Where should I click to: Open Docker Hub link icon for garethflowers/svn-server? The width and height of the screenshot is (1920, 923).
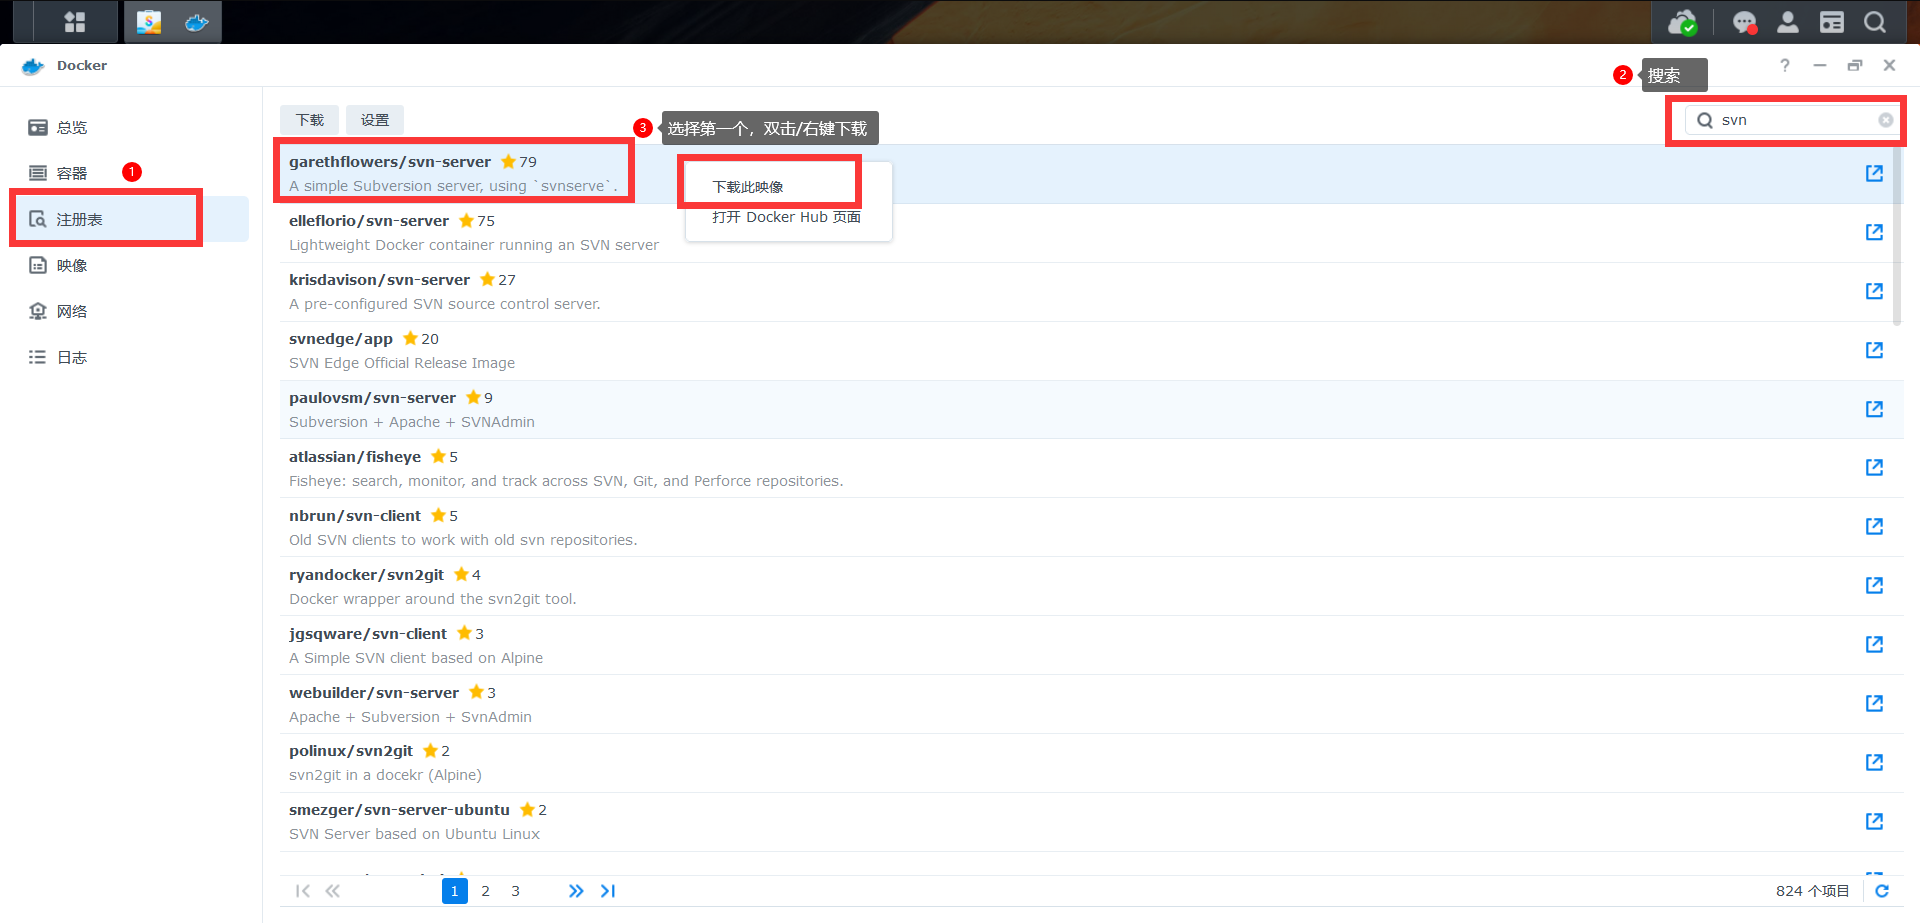click(1874, 173)
